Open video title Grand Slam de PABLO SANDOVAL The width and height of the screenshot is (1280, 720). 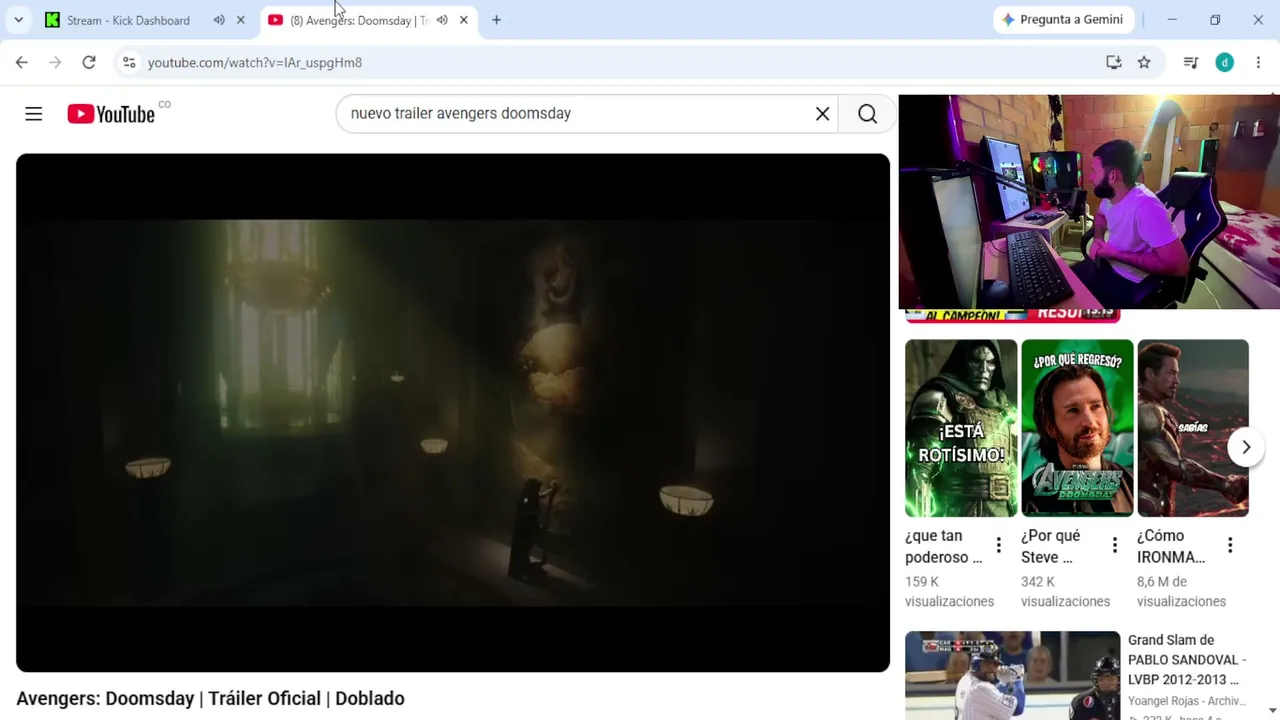pyautogui.click(x=1187, y=660)
